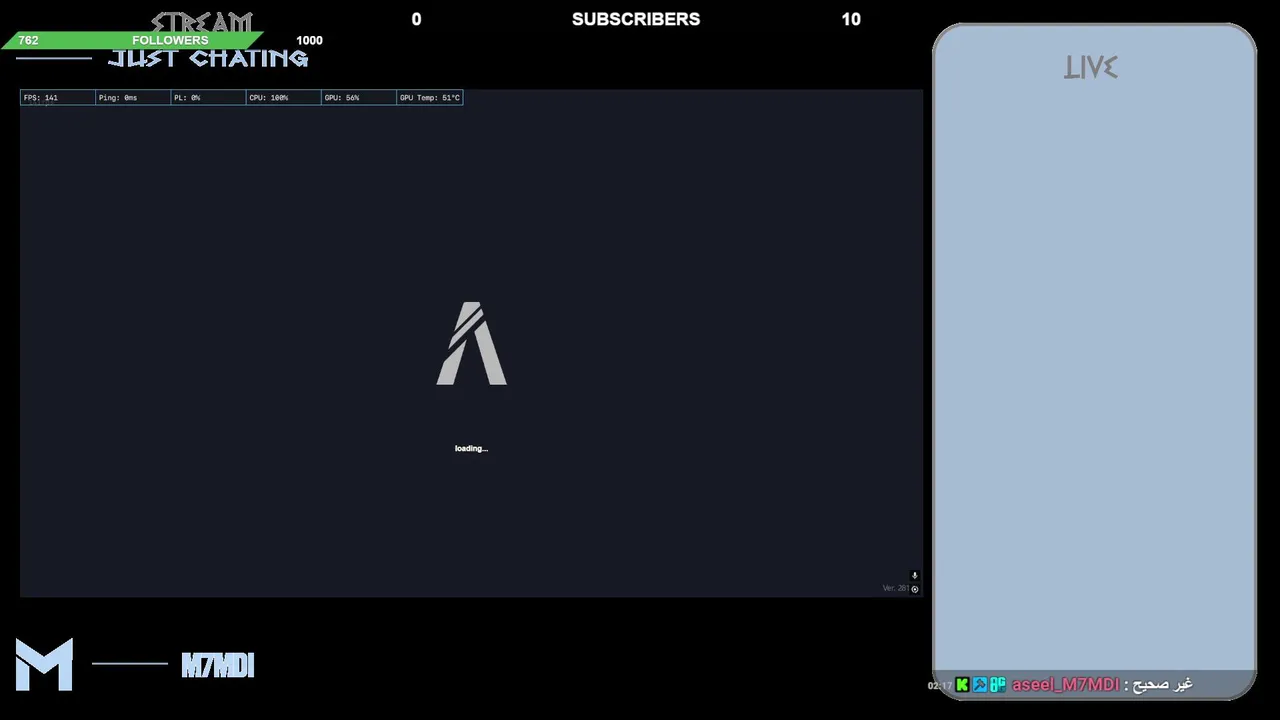Click the 'SUBSCRIBERS' goal label
The height and width of the screenshot is (720, 1280).
(x=636, y=19)
